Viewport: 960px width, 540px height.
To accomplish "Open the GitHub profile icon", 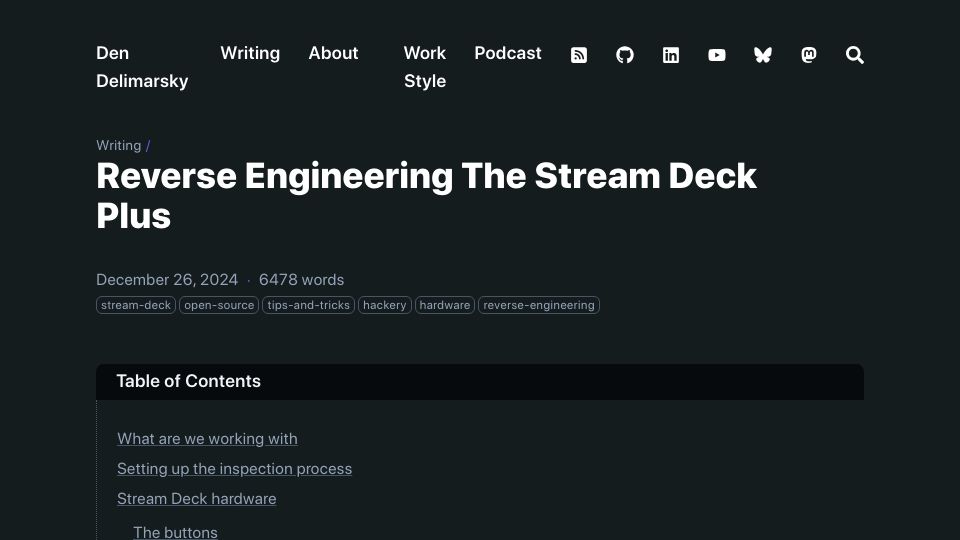I will (x=624, y=55).
